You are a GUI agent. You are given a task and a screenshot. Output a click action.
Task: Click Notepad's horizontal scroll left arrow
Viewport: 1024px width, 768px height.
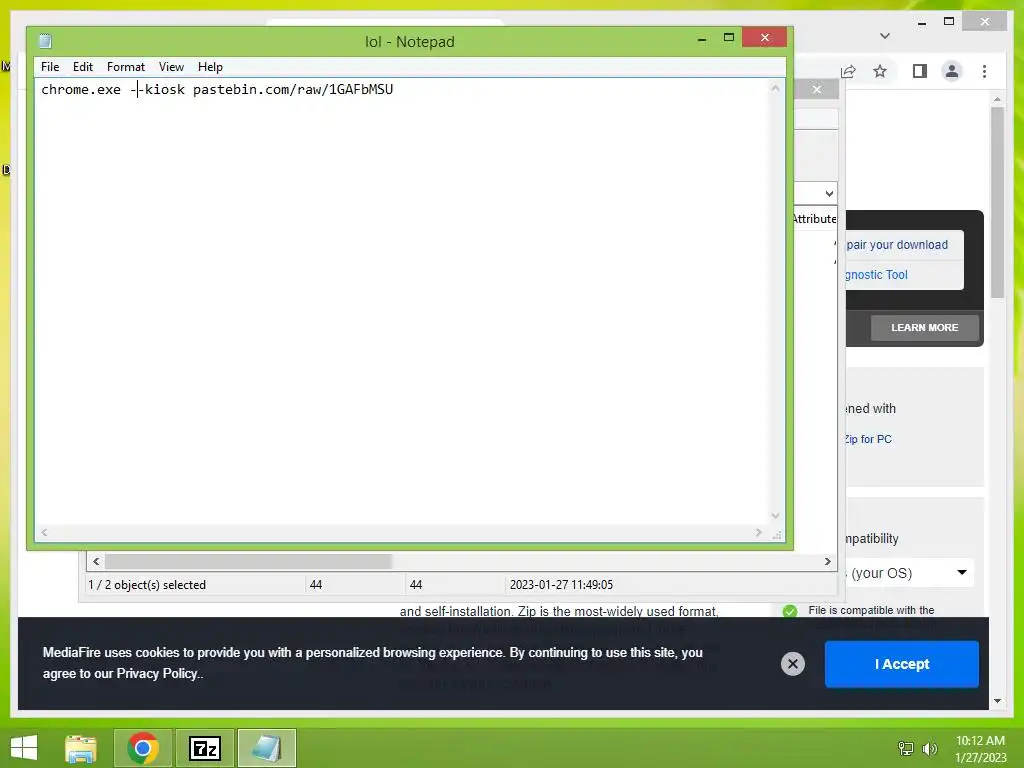click(x=44, y=533)
